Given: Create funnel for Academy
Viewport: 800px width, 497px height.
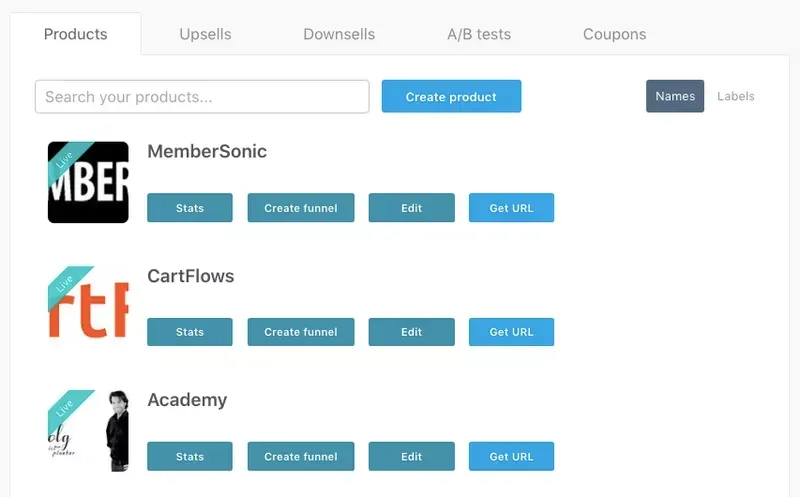Looking at the screenshot, I should point(301,456).
